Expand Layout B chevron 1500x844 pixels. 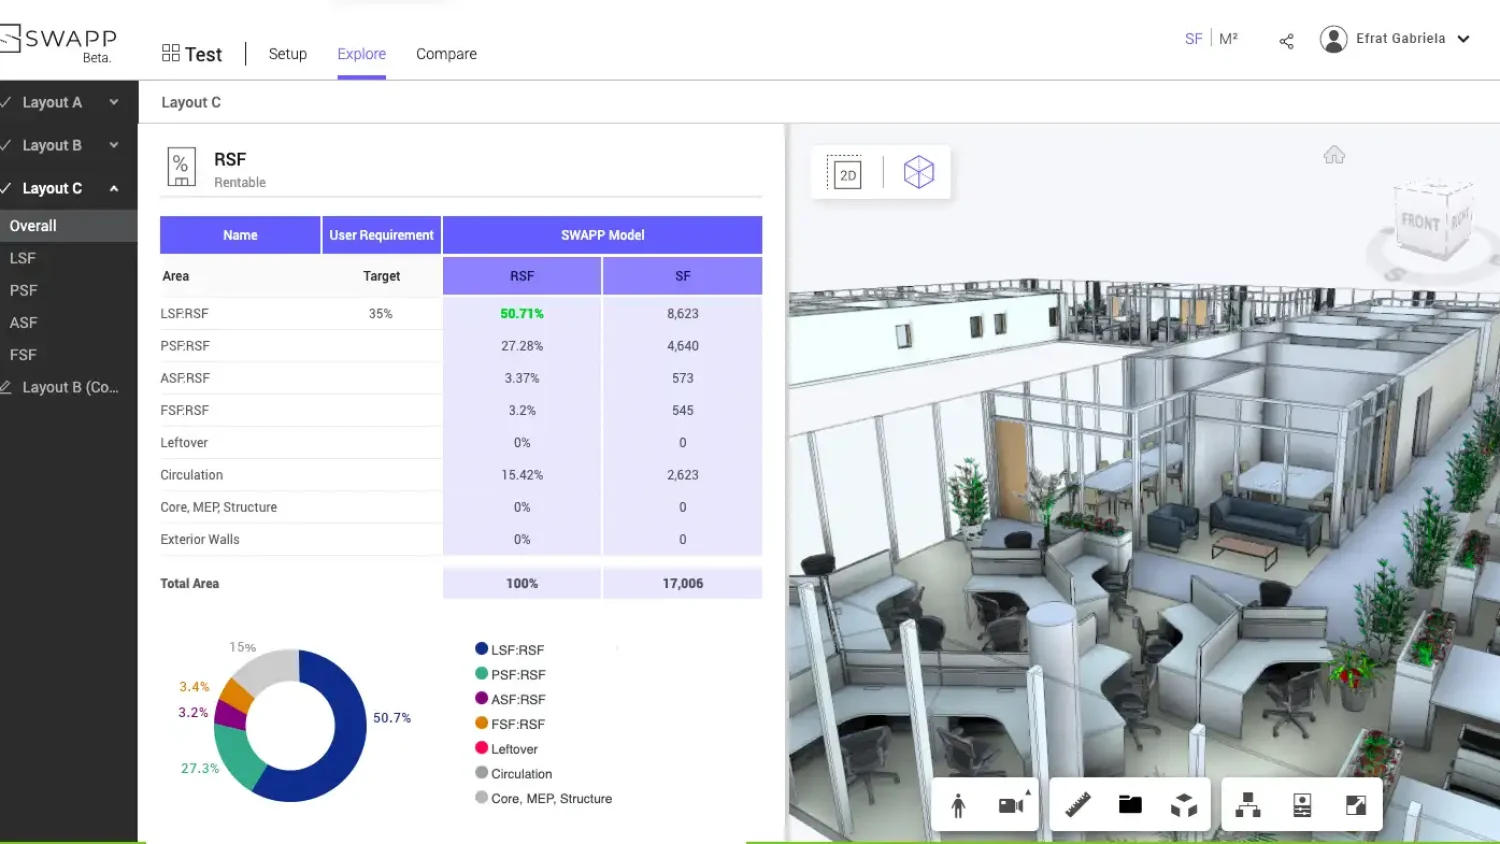[x=114, y=145]
